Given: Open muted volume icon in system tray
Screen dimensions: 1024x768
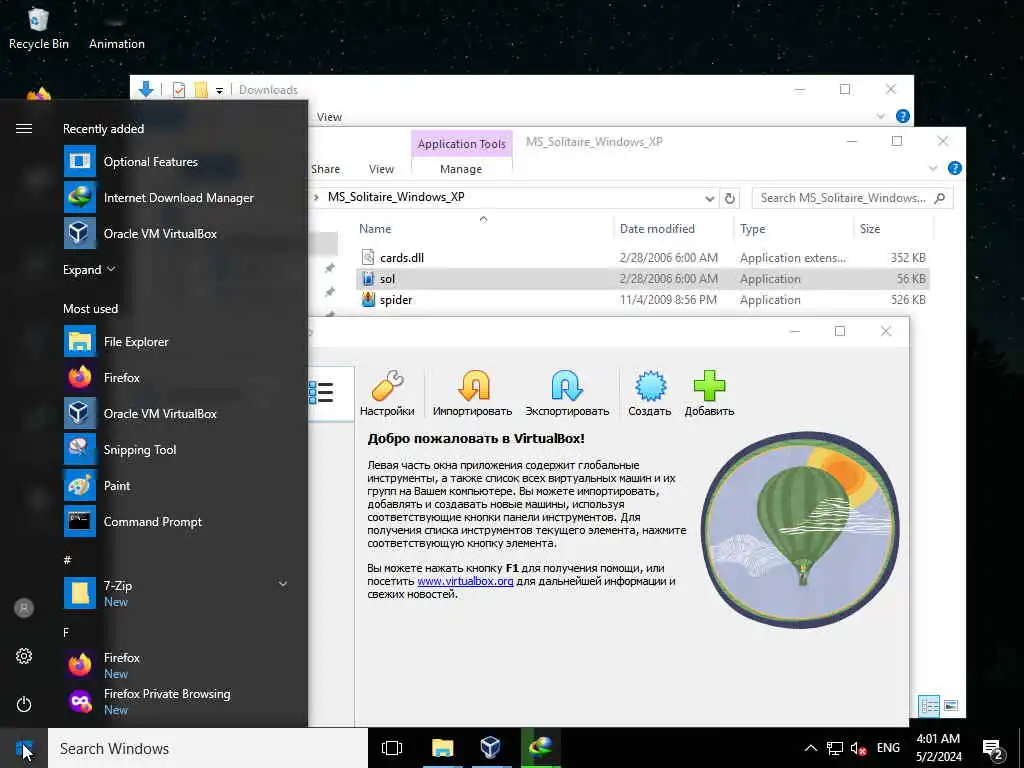Looking at the screenshot, I should pyautogui.click(x=858, y=748).
